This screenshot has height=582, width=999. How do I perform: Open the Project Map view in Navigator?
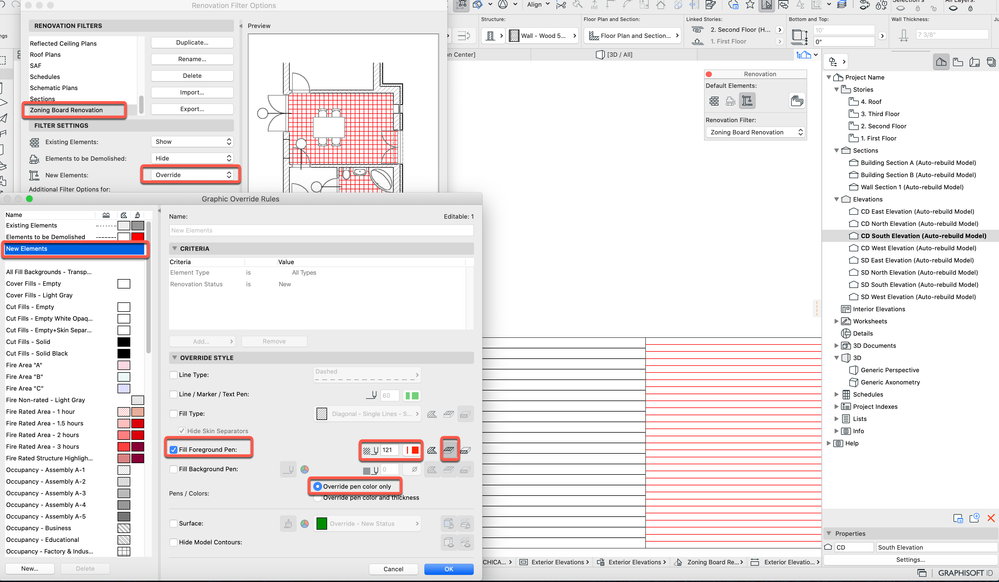pyautogui.click(x=941, y=62)
